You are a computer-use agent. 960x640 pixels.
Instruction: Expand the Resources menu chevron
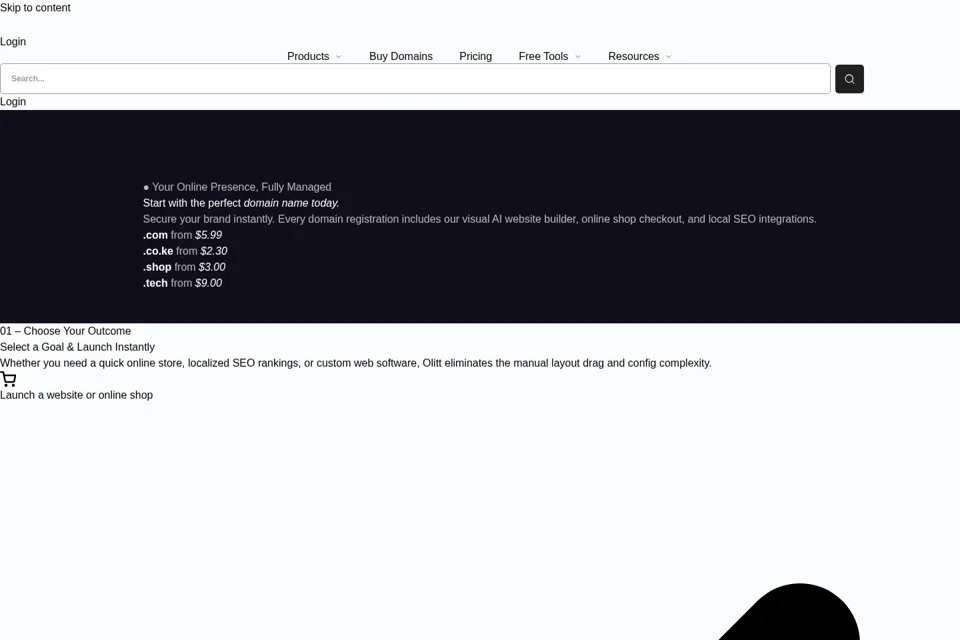click(x=669, y=56)
